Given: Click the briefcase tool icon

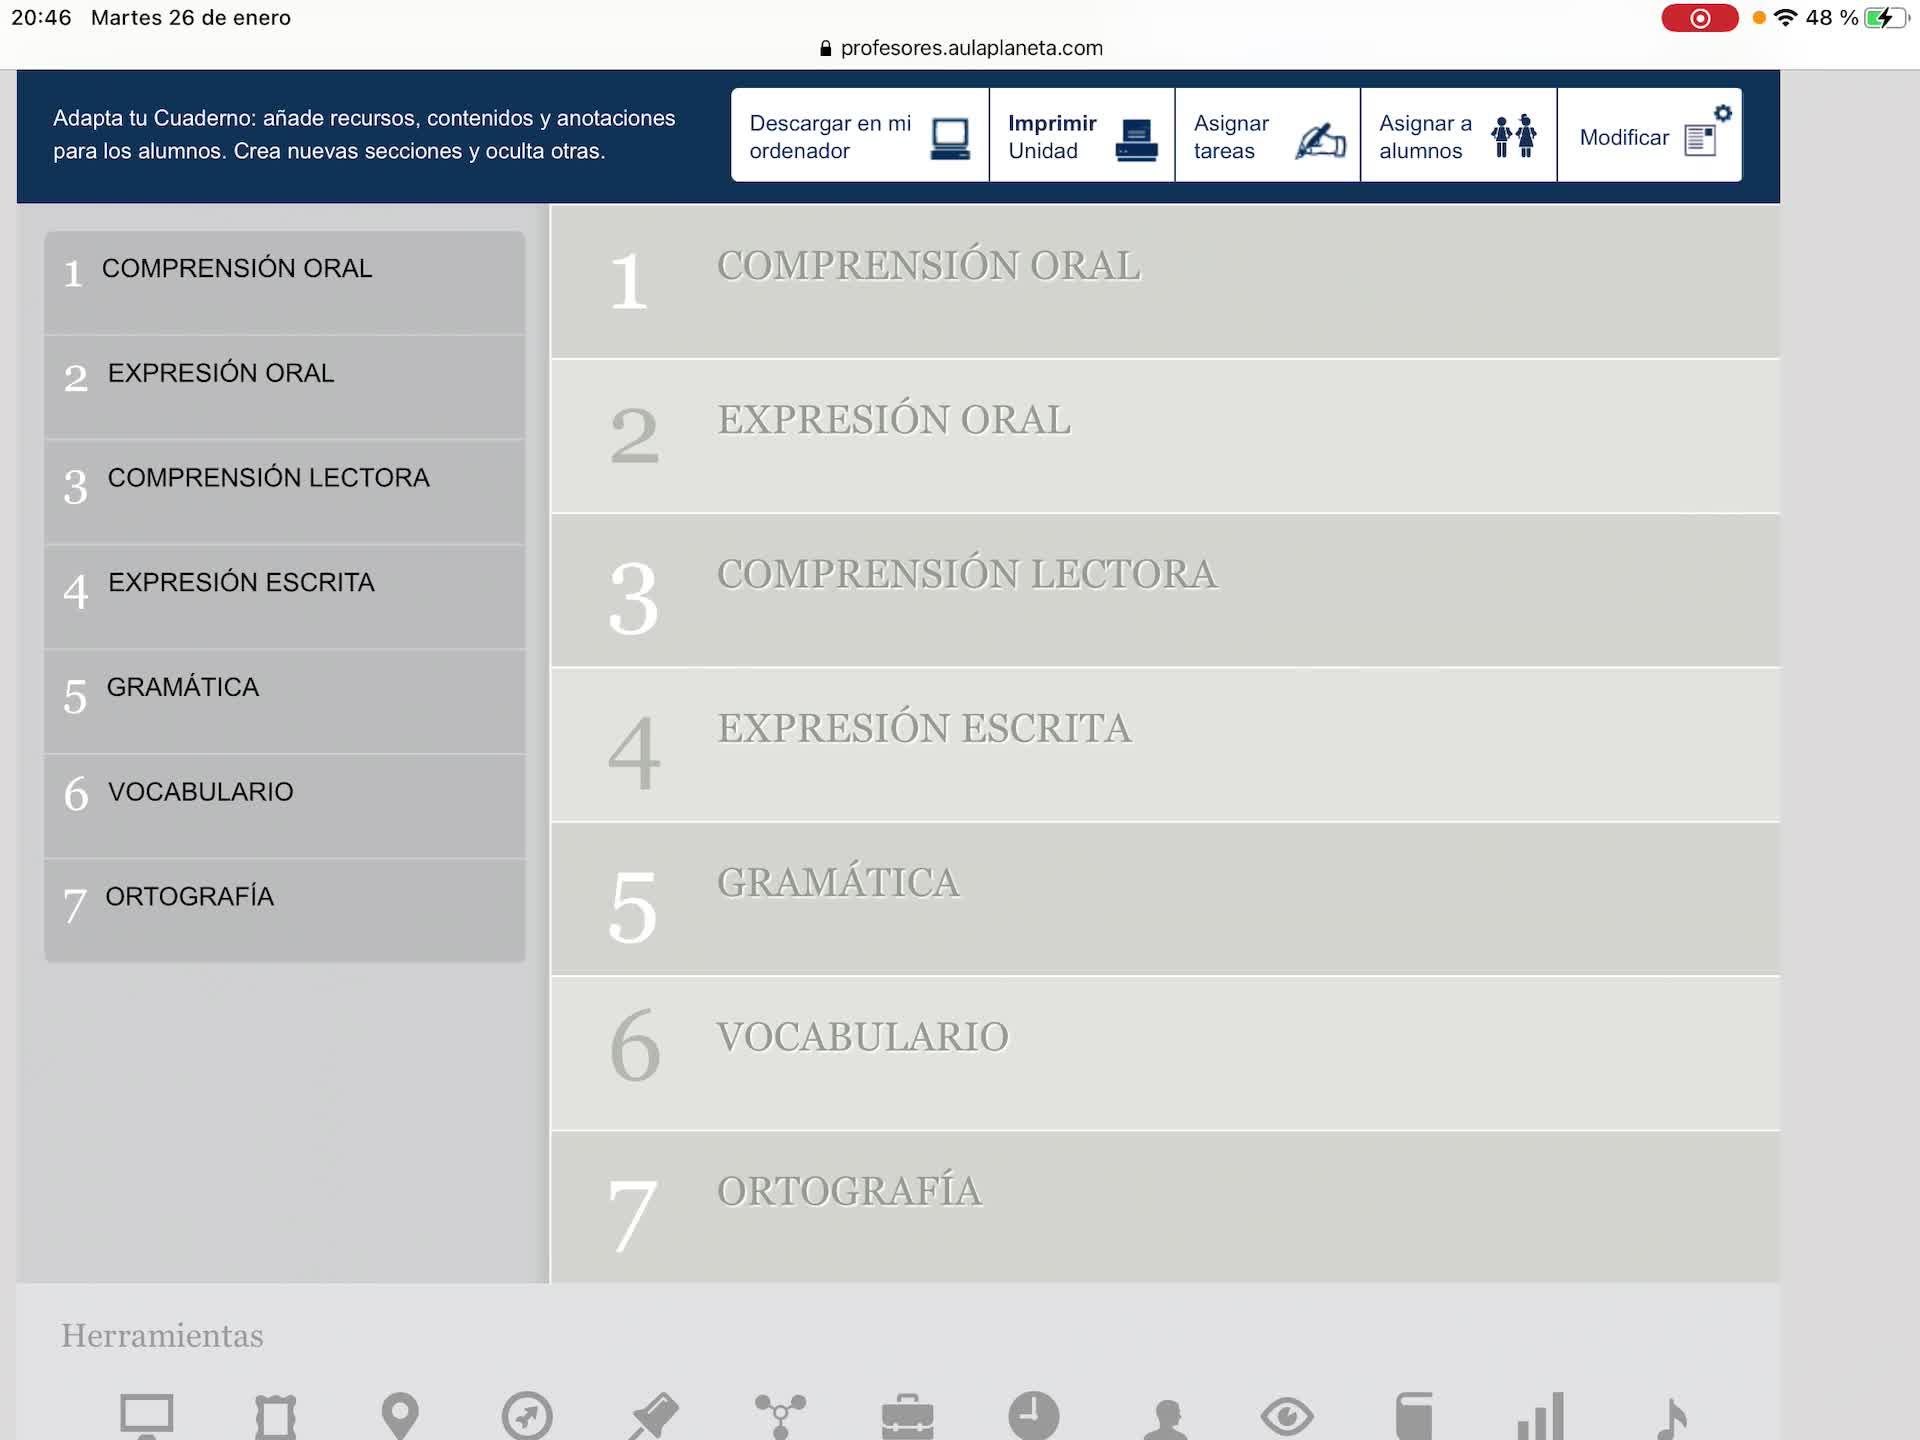Looking at the screenshot, I should 907,1415.
